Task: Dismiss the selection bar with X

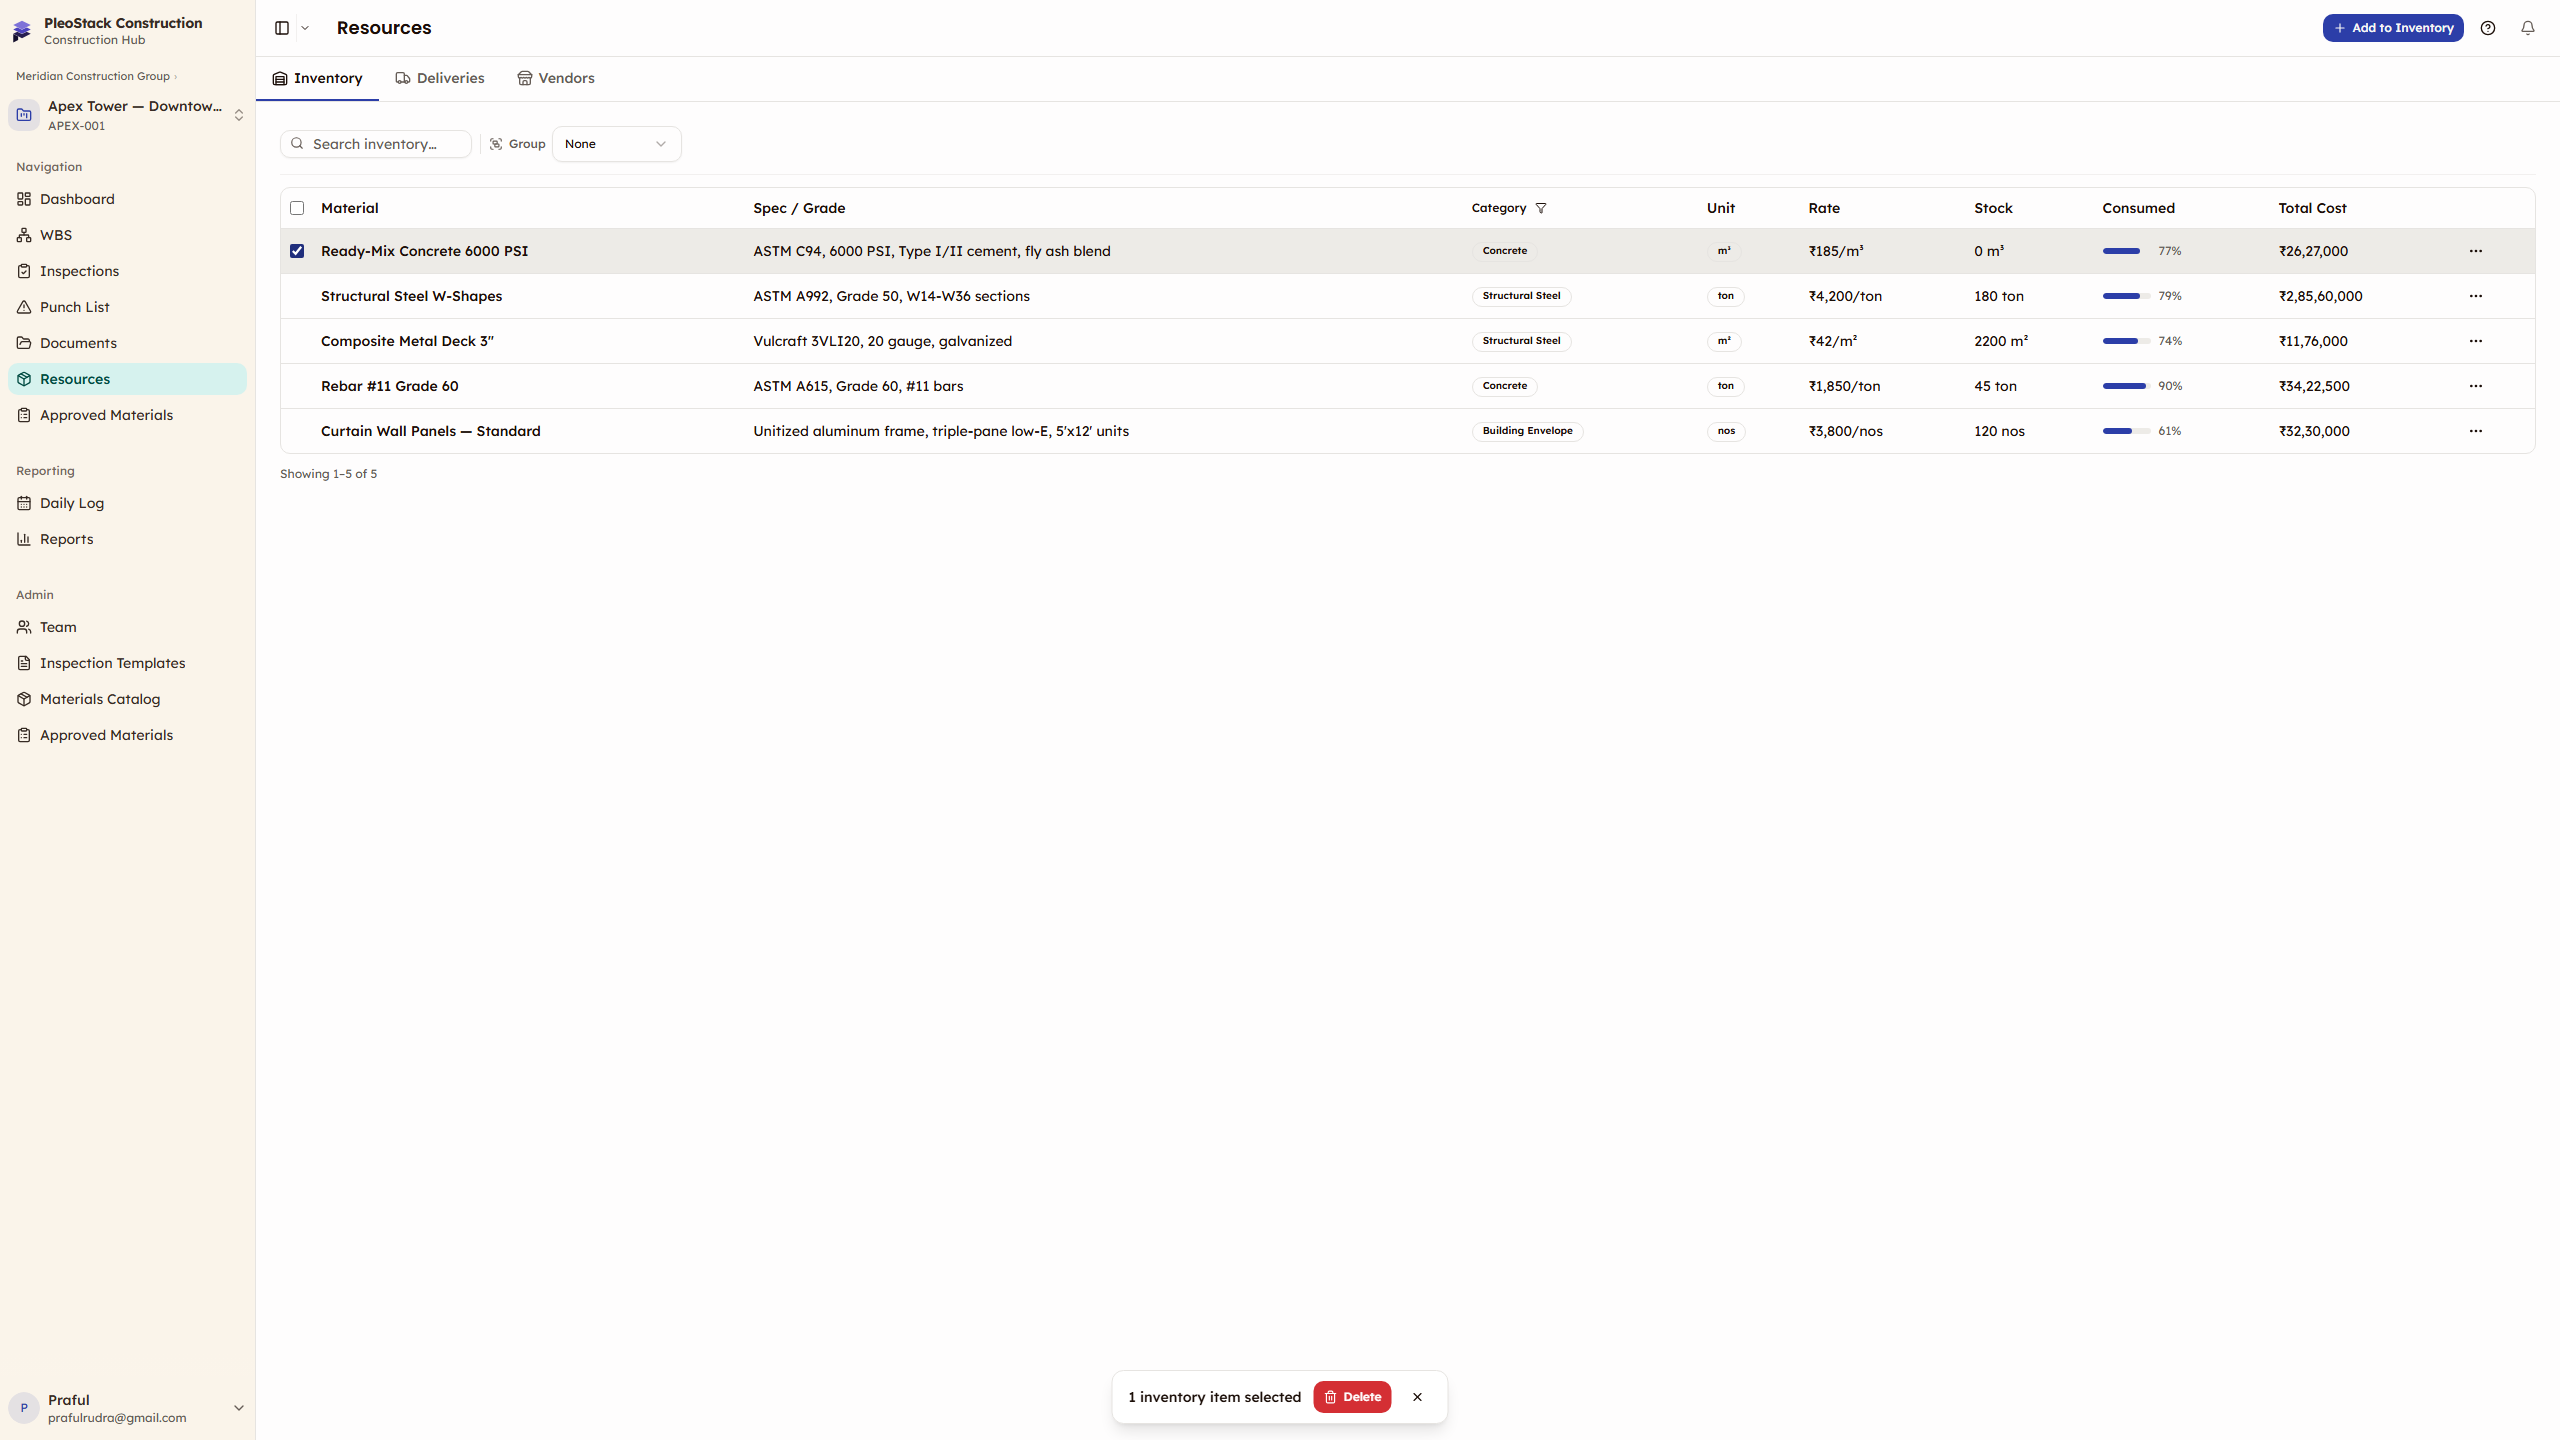Action: tap(1417, 1397)
